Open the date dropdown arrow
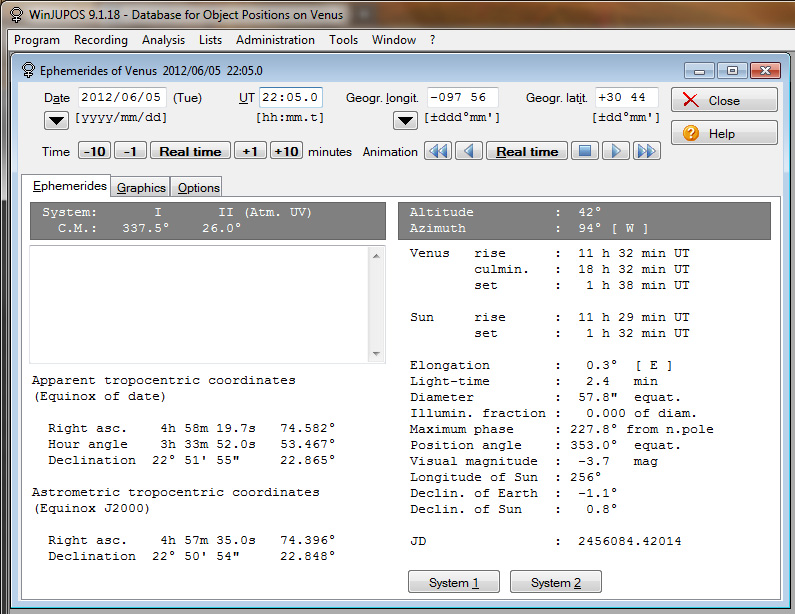Viewport: 795px width, 614px height. 57,120
